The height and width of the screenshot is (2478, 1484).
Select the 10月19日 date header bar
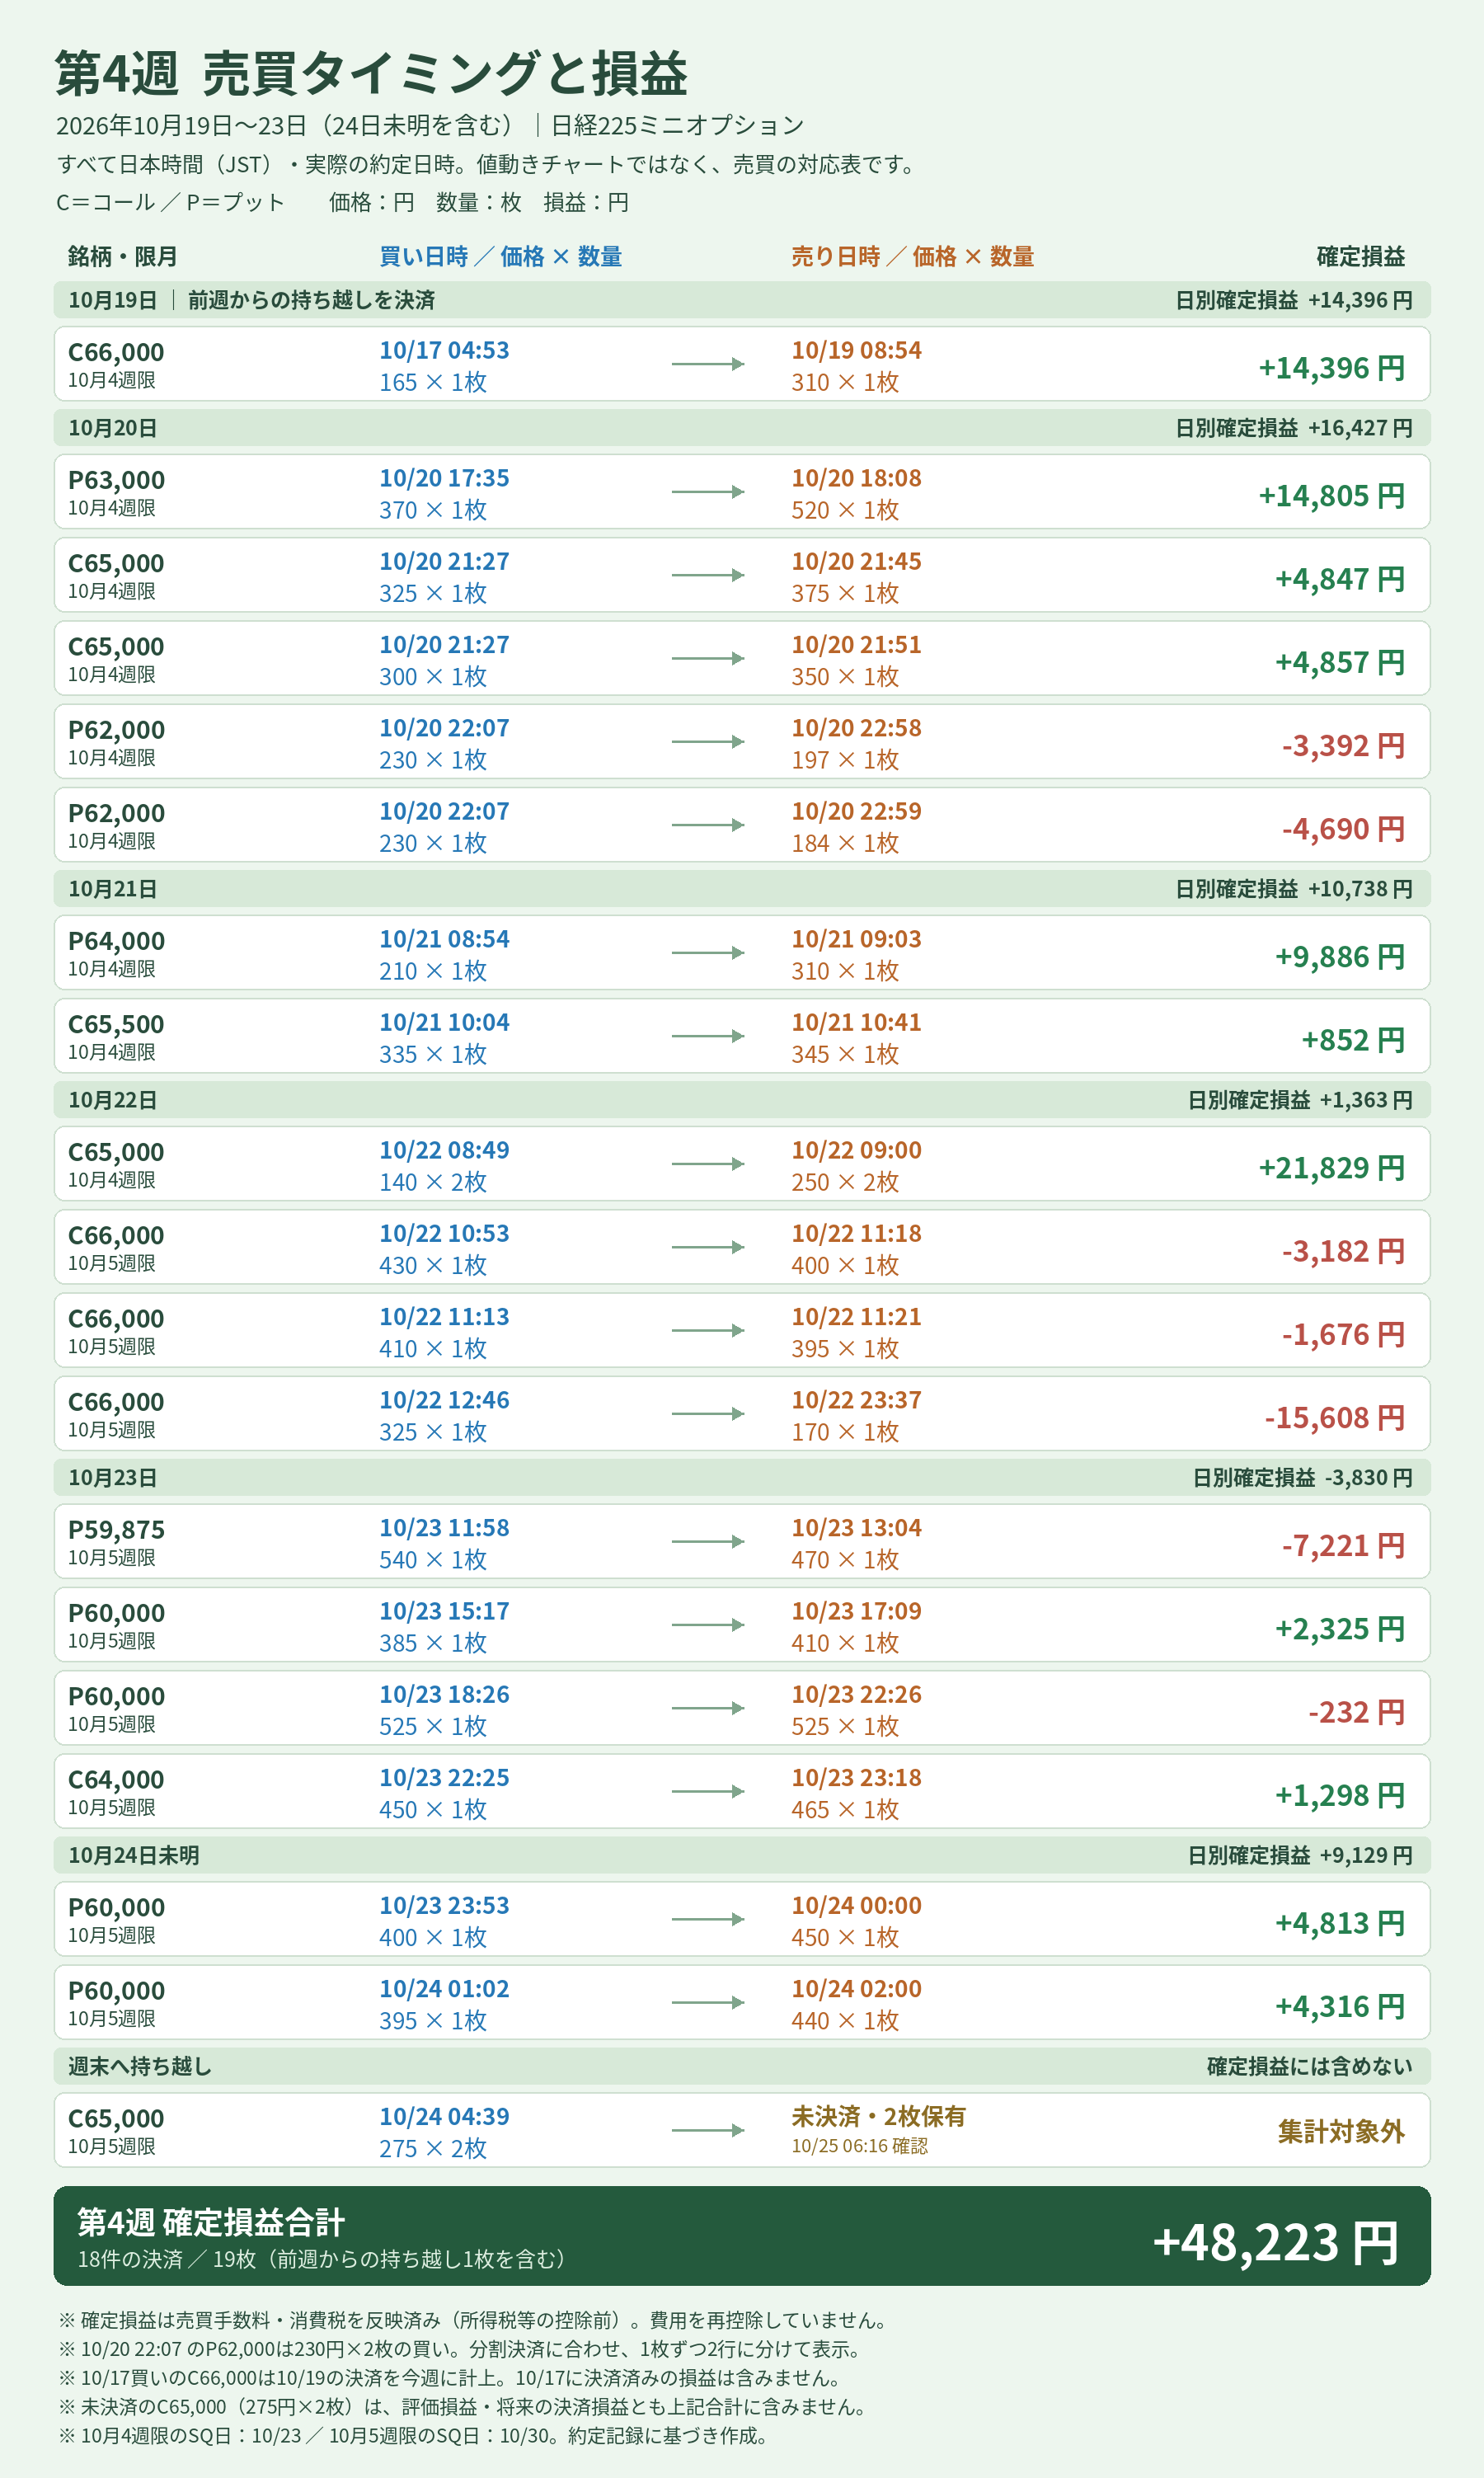742,300
